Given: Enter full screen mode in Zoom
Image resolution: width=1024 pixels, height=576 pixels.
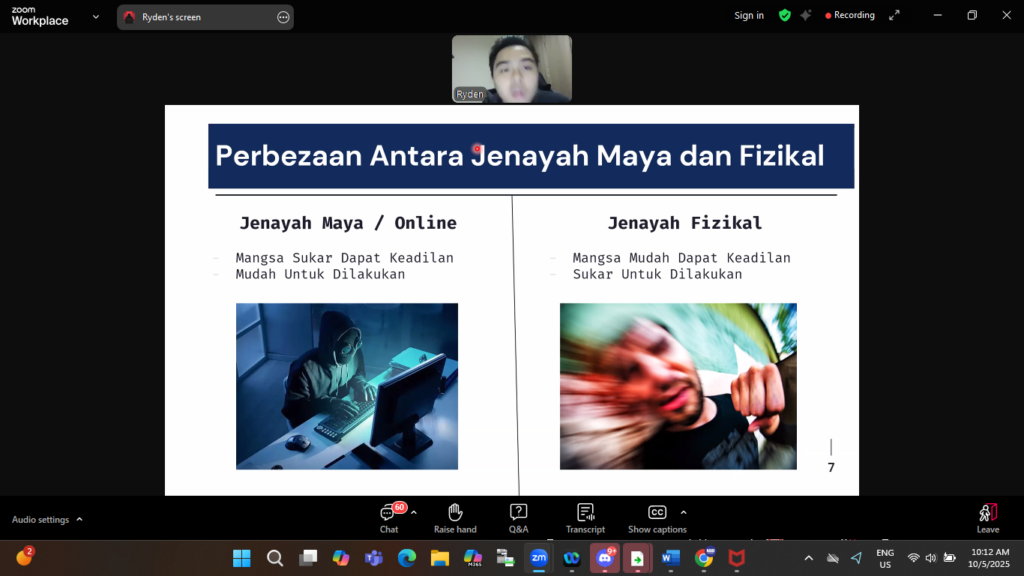Looking at the screenshot, I should click(x=894, y=16).
